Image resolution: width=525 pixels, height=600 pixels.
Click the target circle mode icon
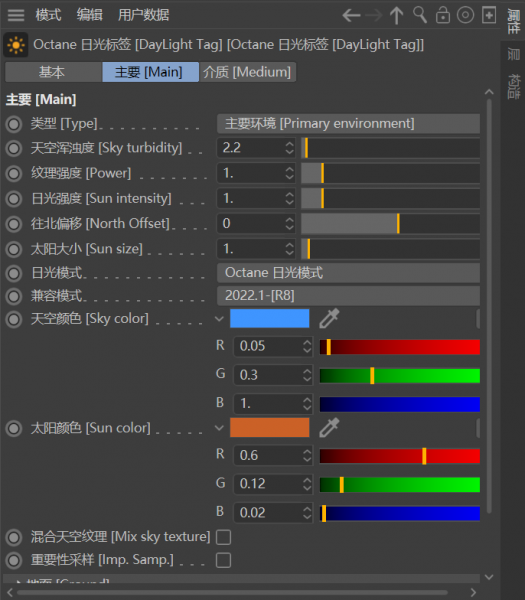pyautogui.click(x=465, y=15)
